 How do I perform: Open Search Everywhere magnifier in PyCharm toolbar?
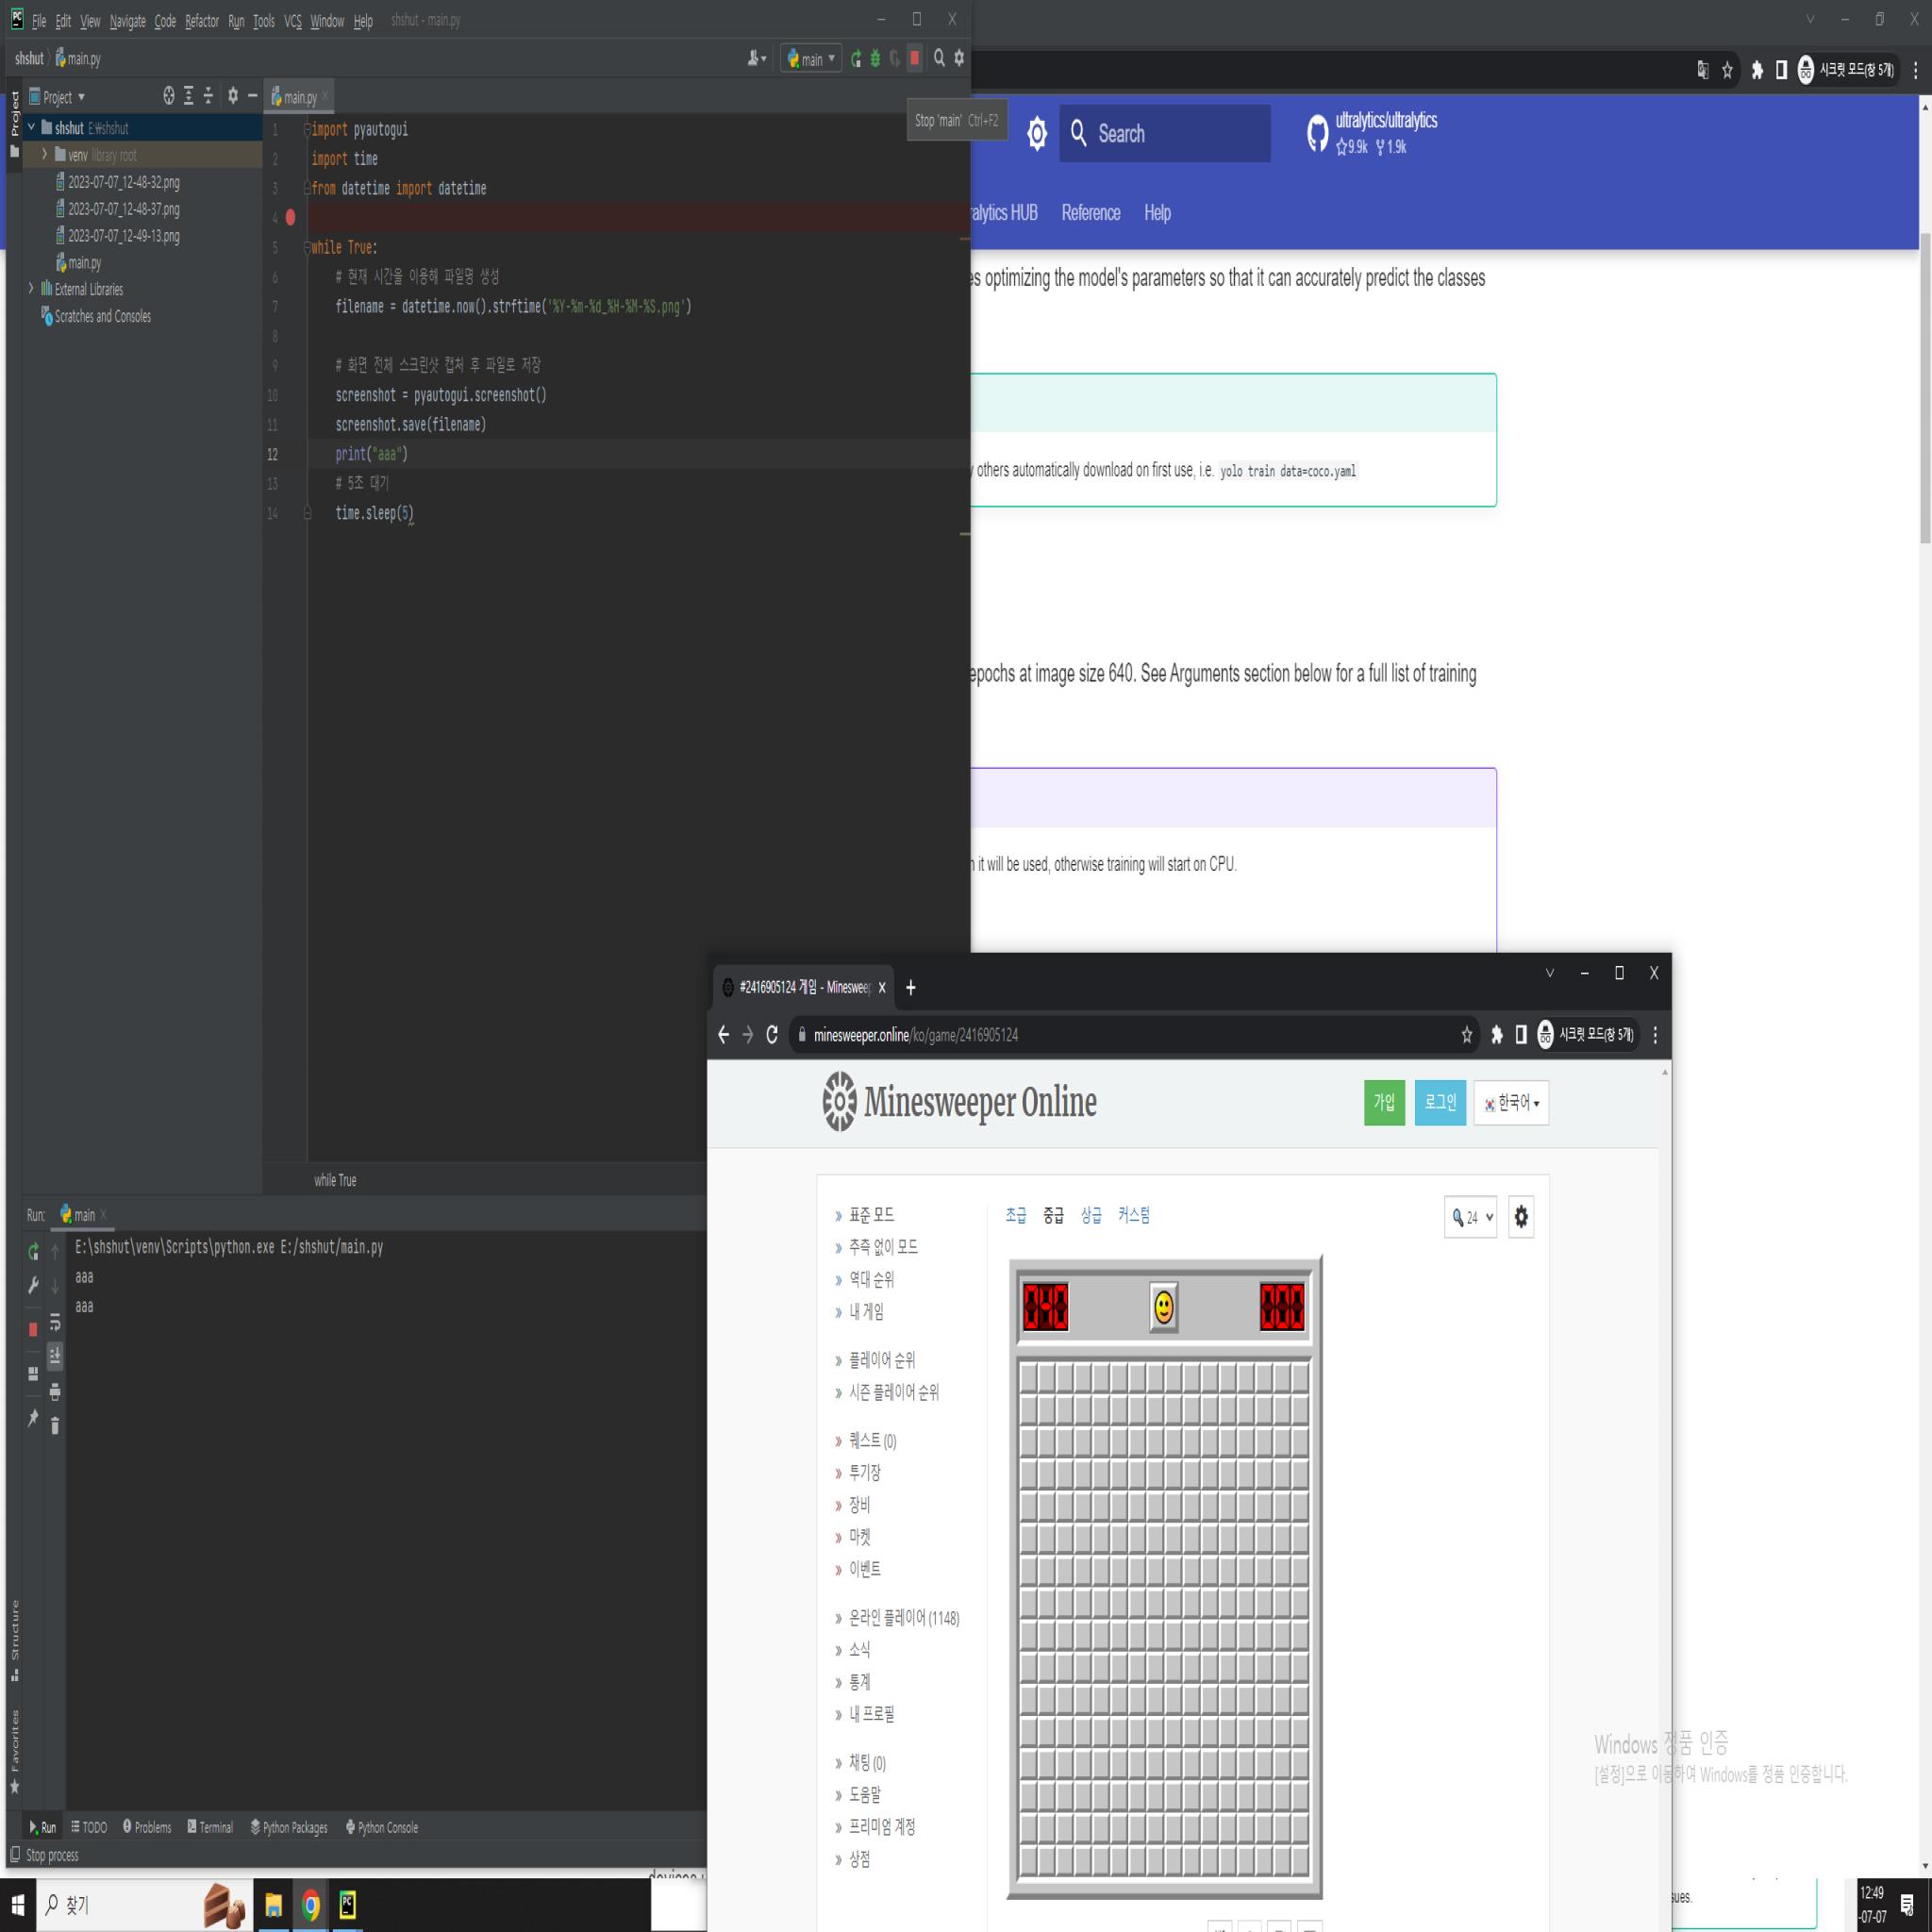coord(939,58)
